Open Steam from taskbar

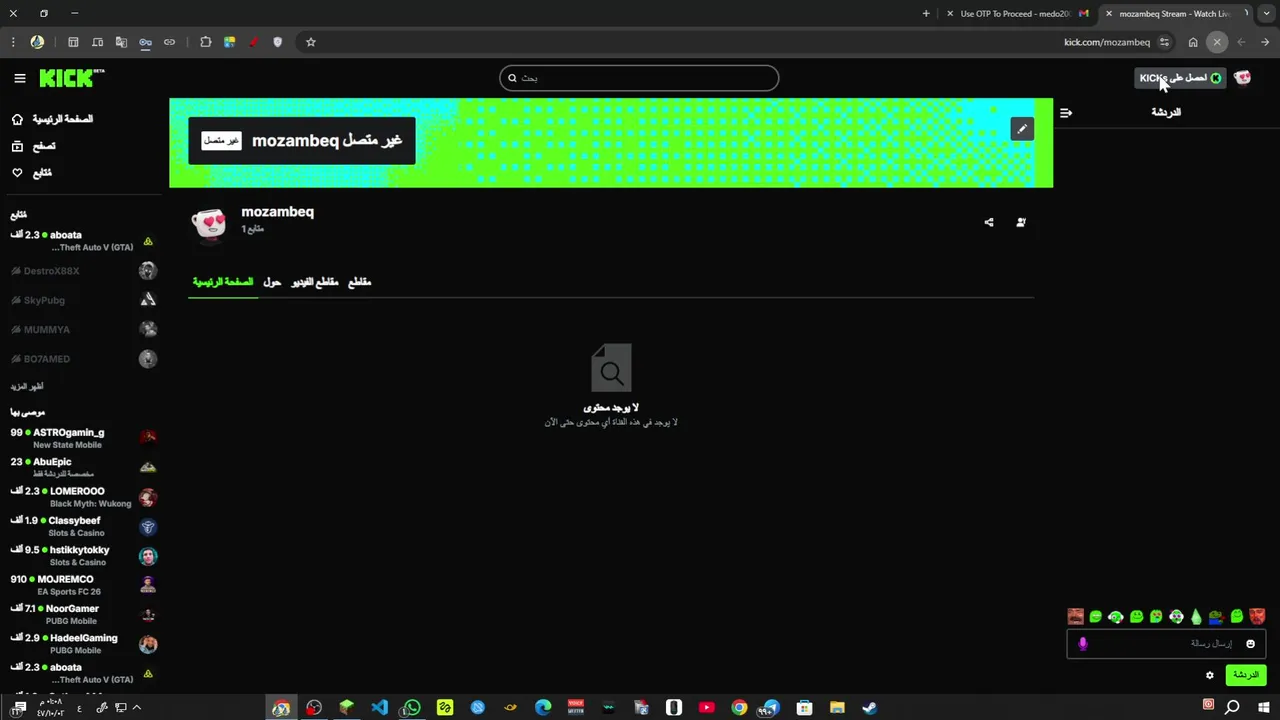coord(870,708)
